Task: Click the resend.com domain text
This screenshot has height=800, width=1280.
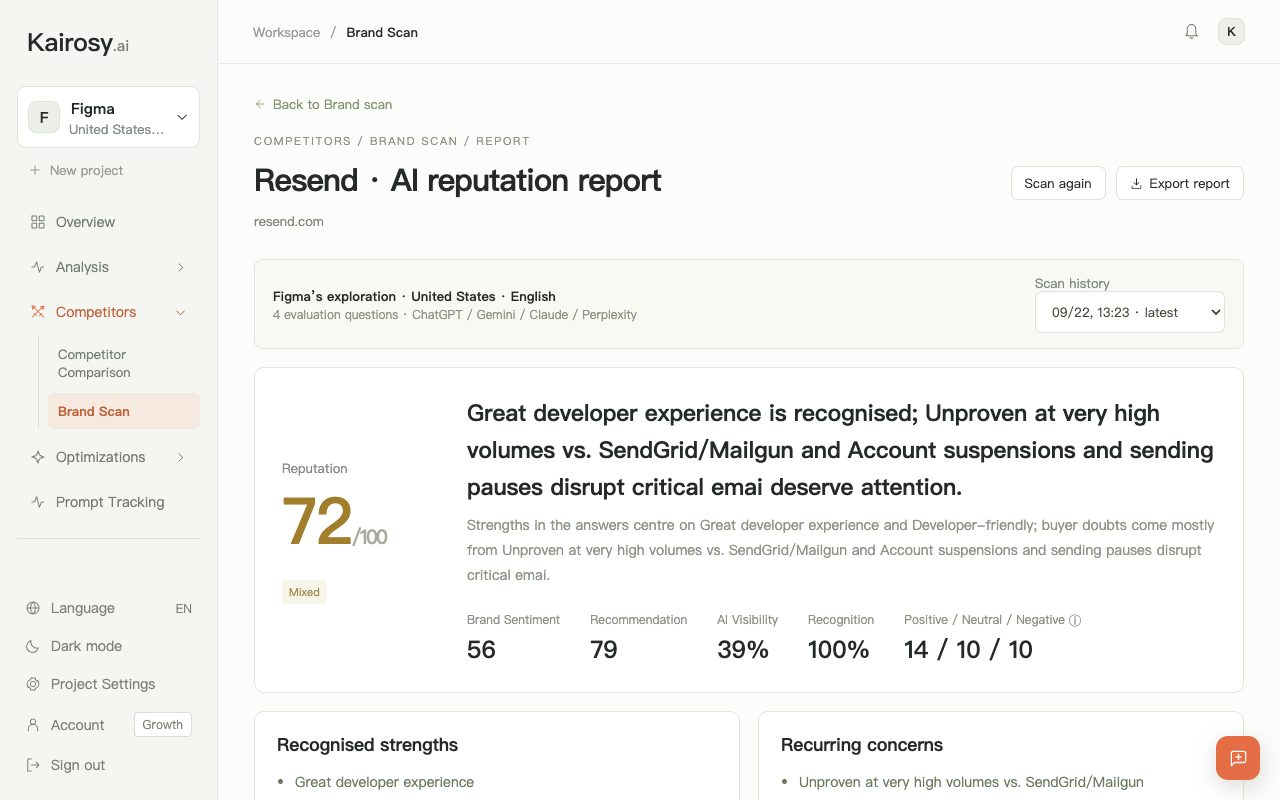Action: 289,221
